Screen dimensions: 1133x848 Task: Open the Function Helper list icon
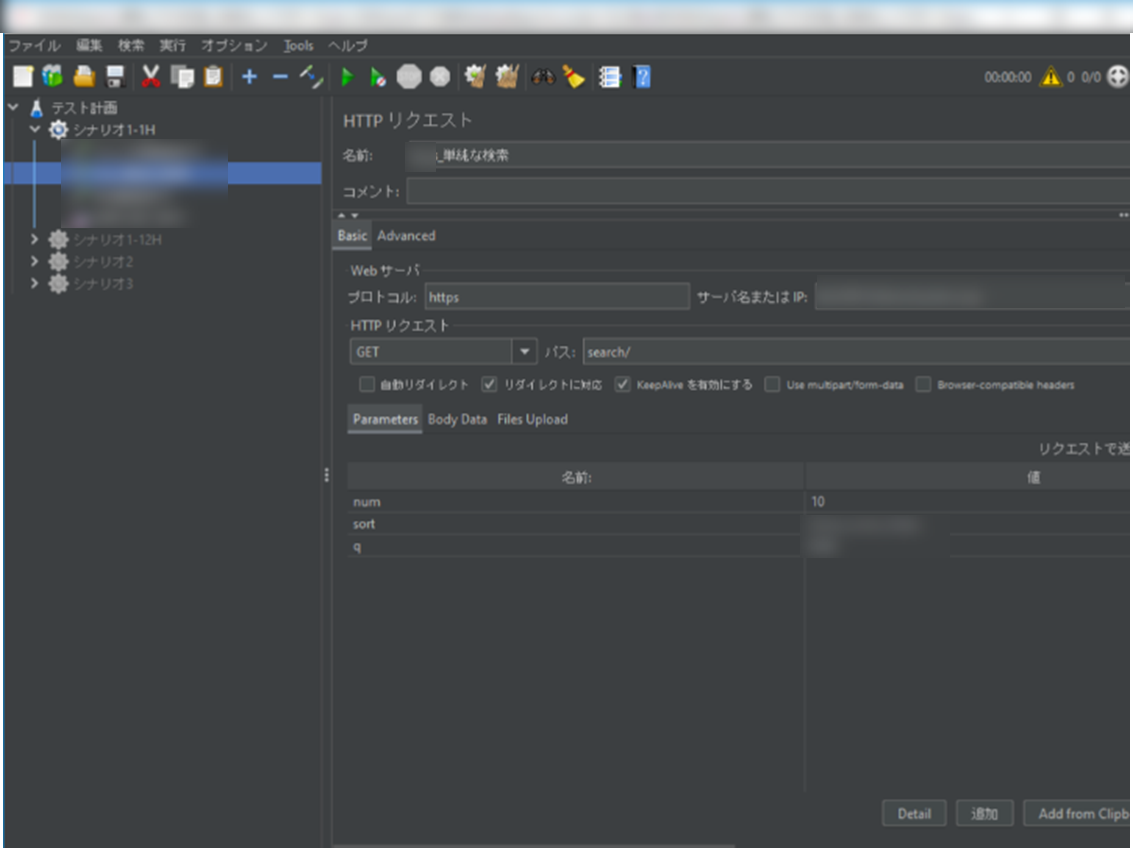(x=610, y=77)
